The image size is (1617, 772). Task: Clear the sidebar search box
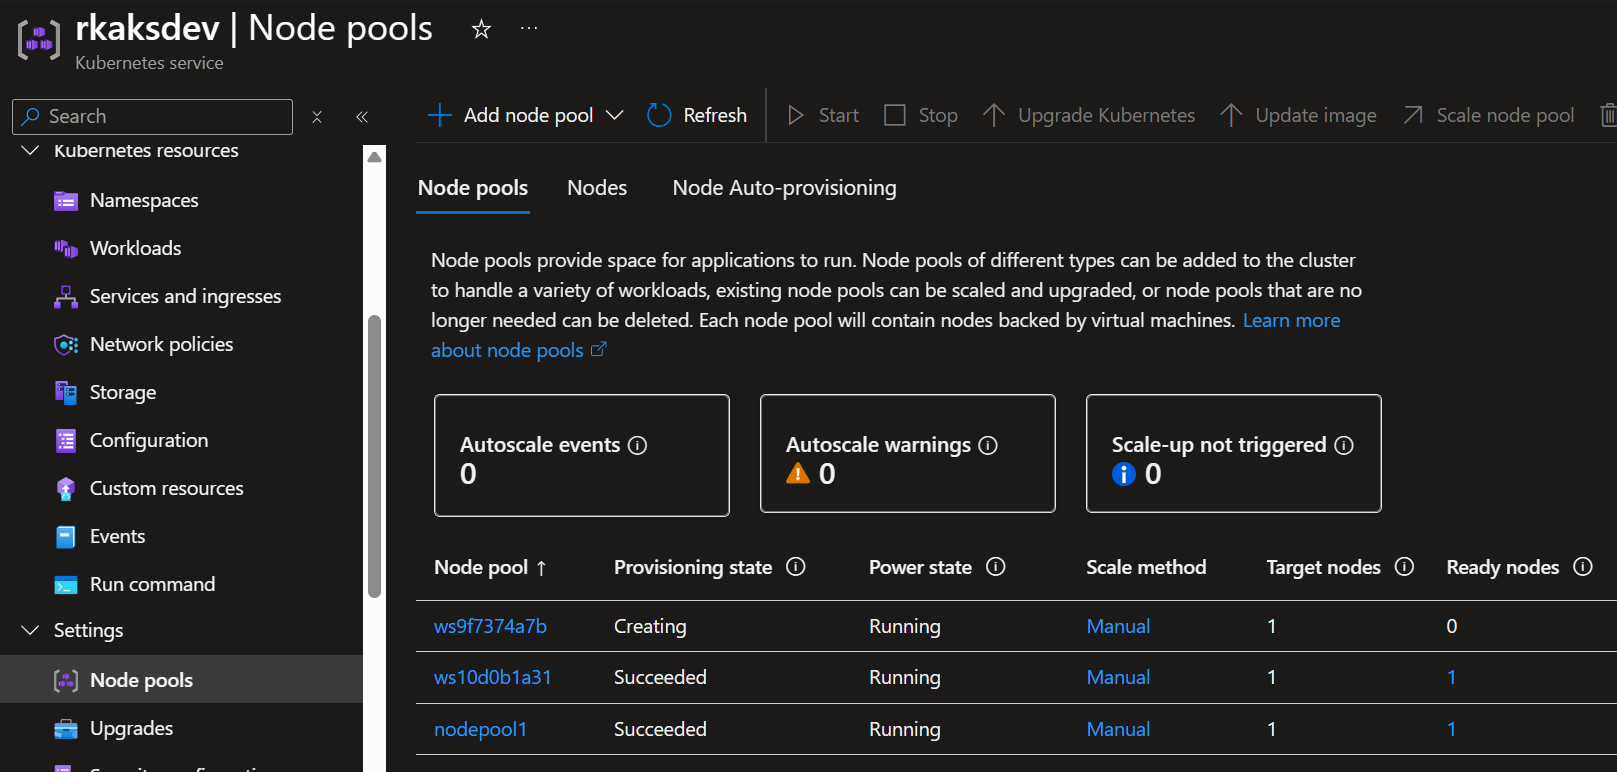tap(317, 117)
